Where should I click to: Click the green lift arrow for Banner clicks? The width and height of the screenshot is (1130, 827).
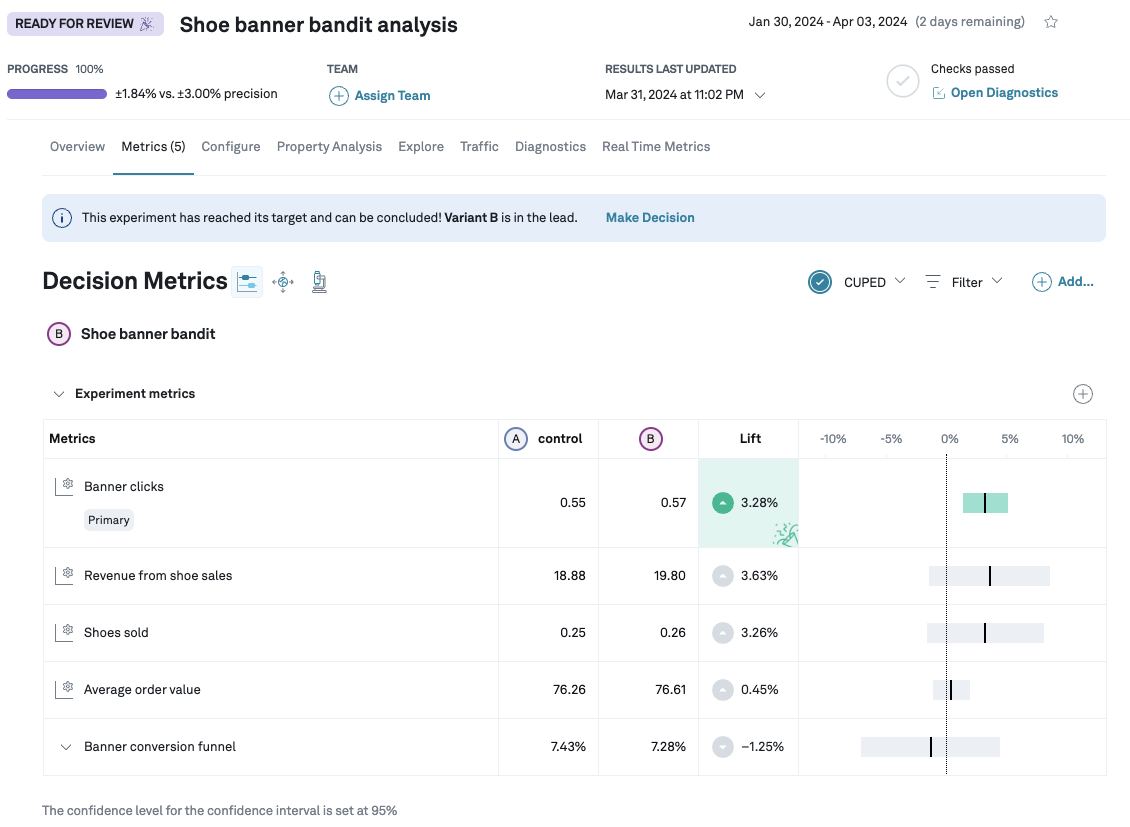(x=723, y=503)
